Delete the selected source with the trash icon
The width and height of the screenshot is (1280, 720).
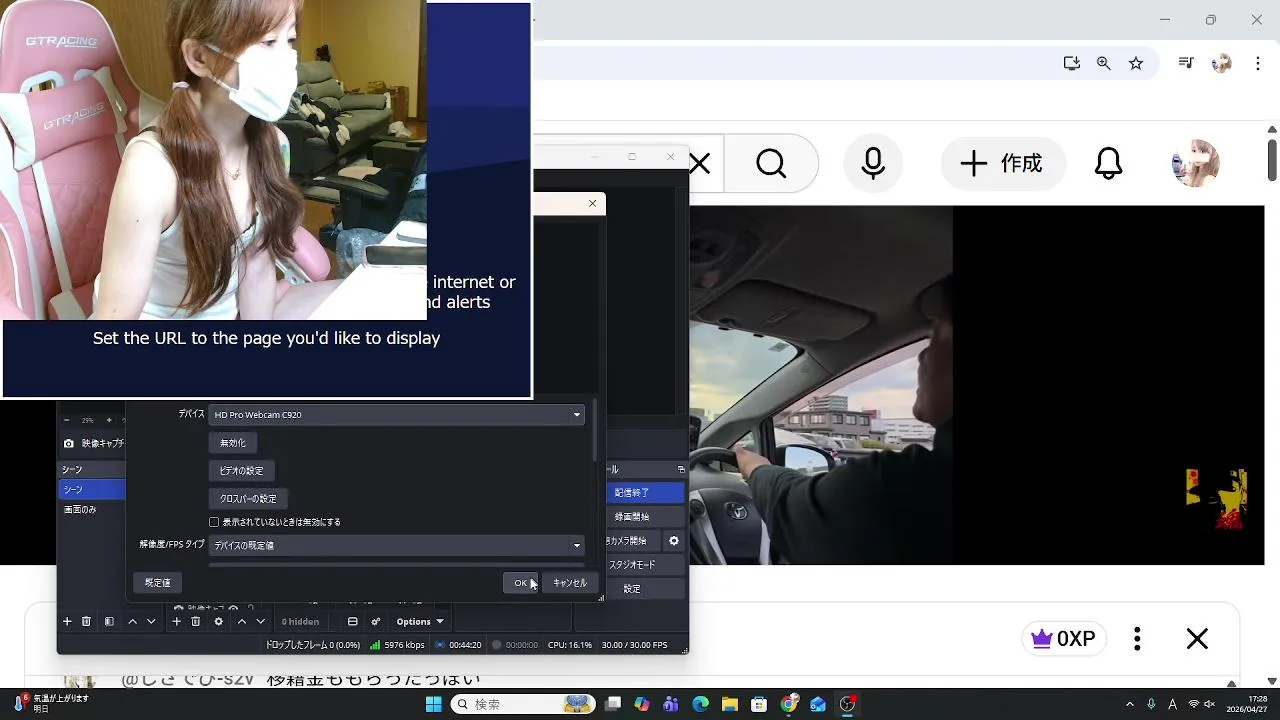(196, 621)
